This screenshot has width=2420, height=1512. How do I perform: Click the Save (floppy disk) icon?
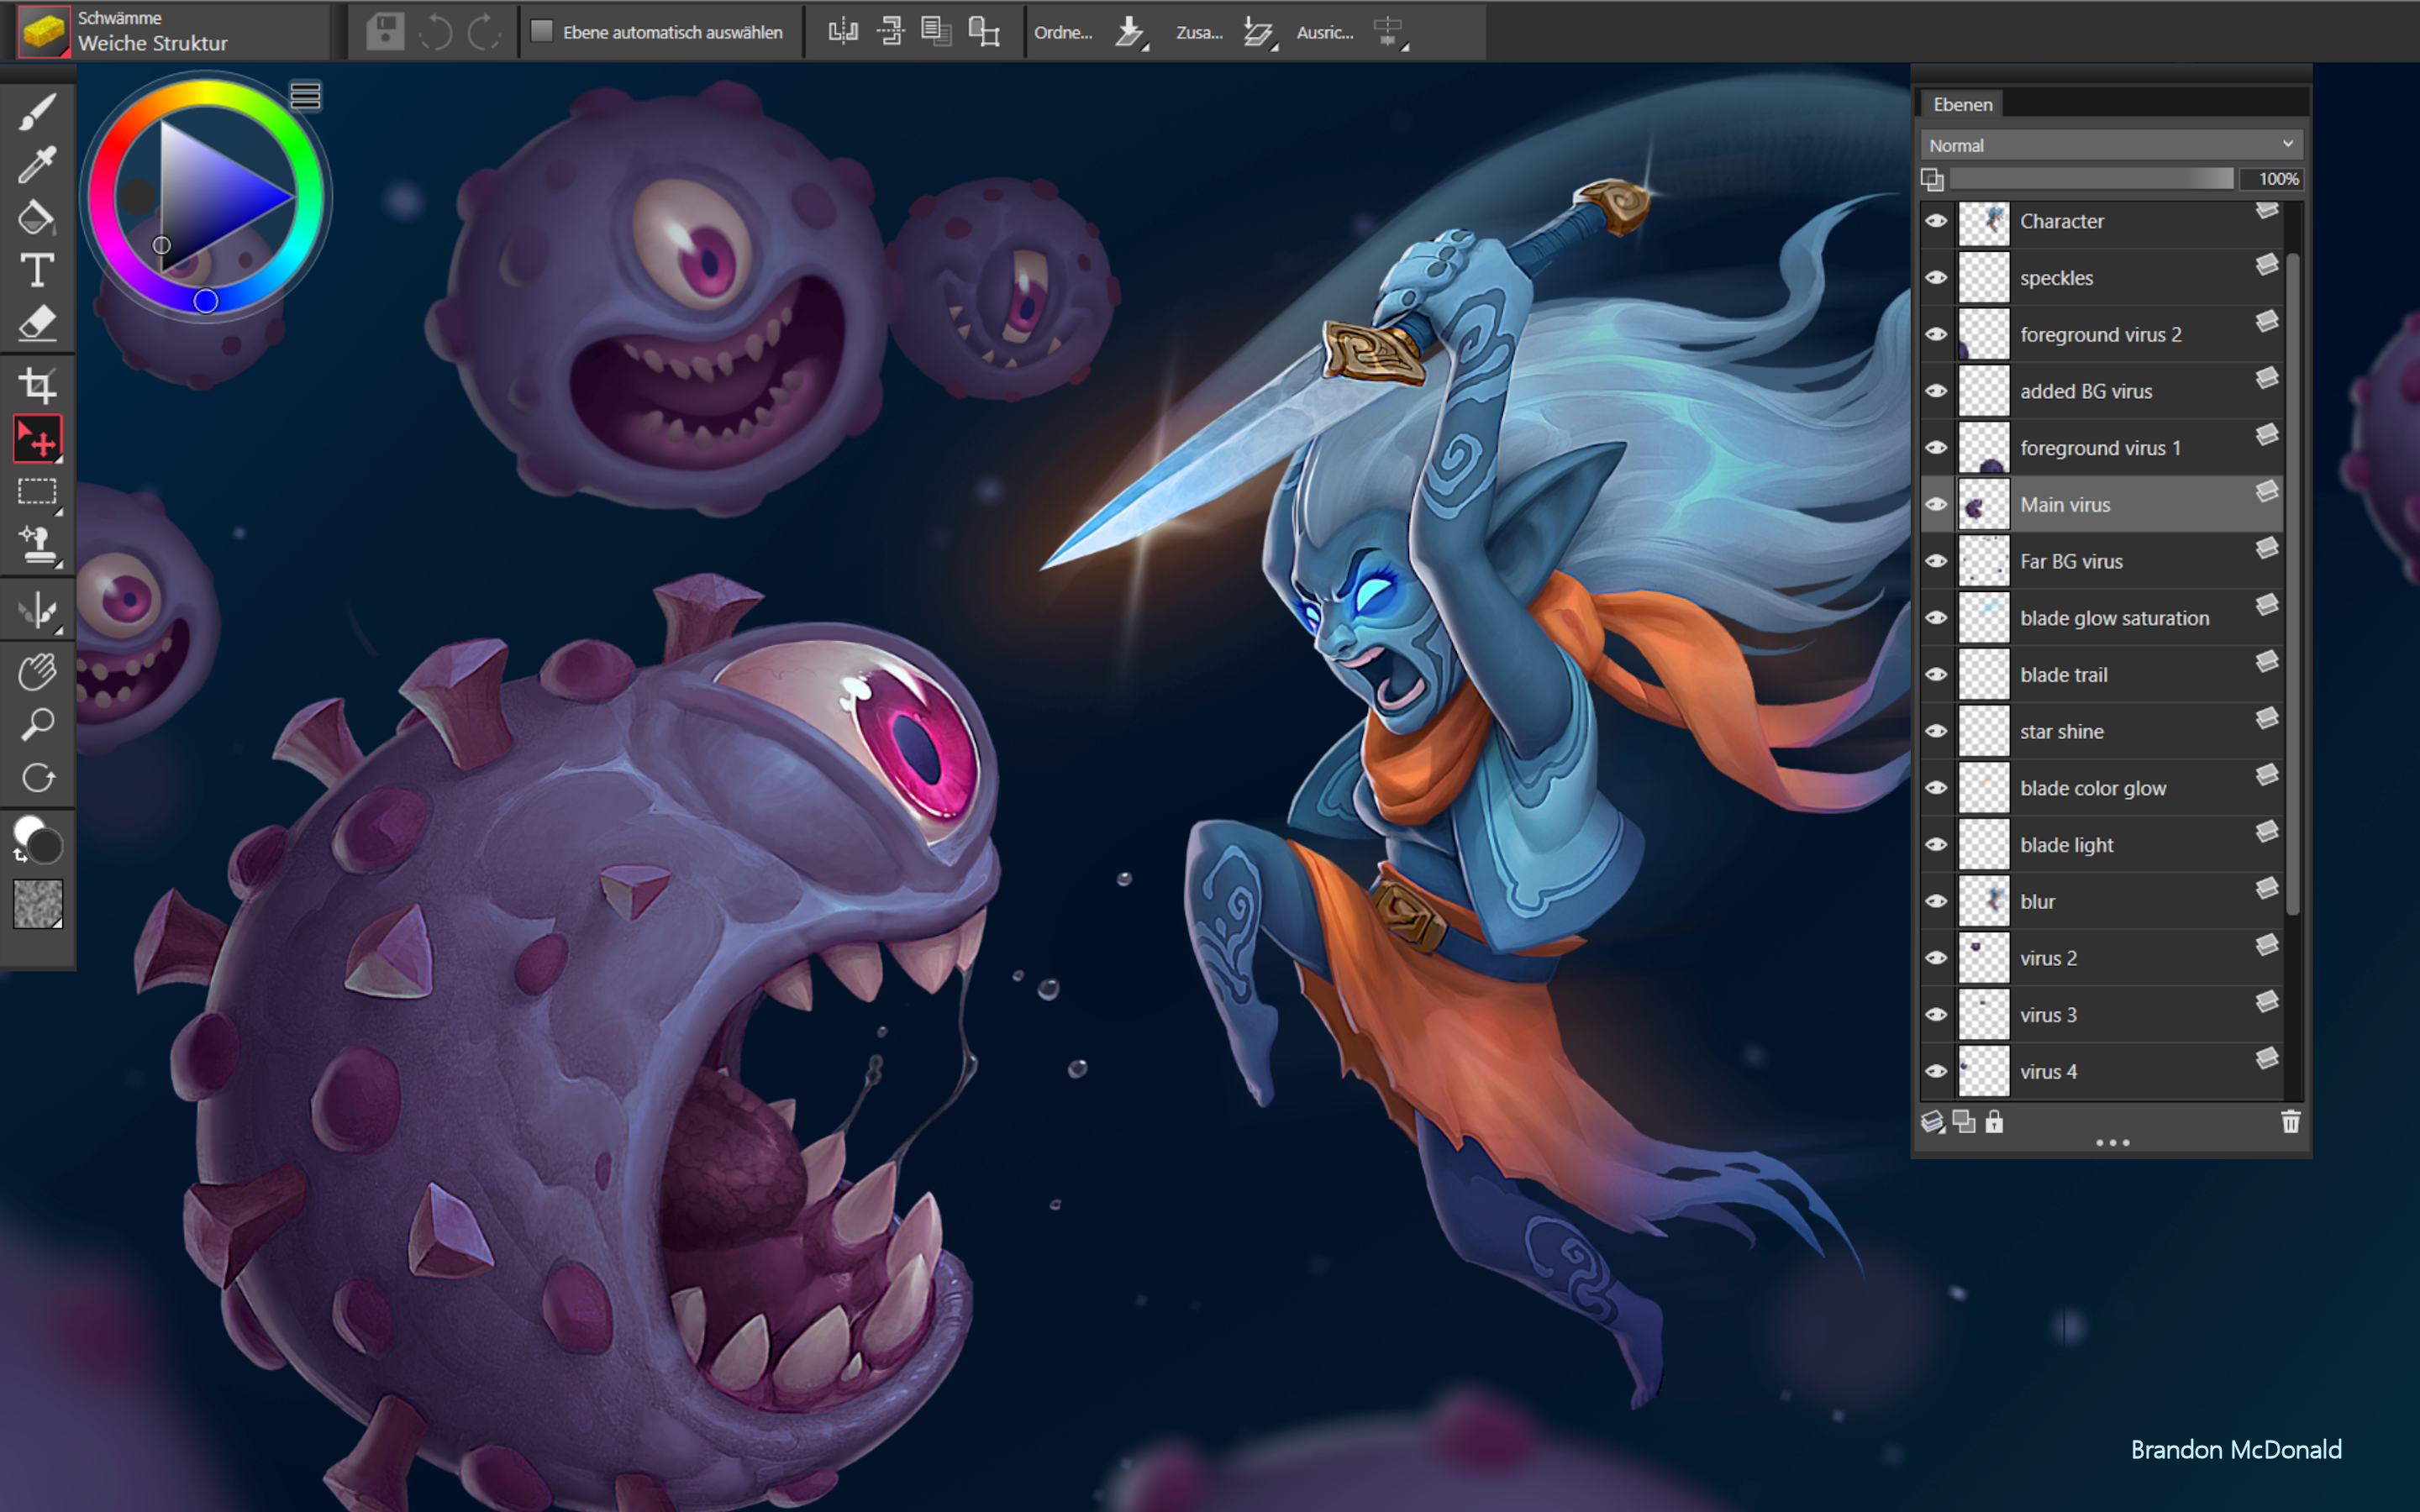click(385, 32)
